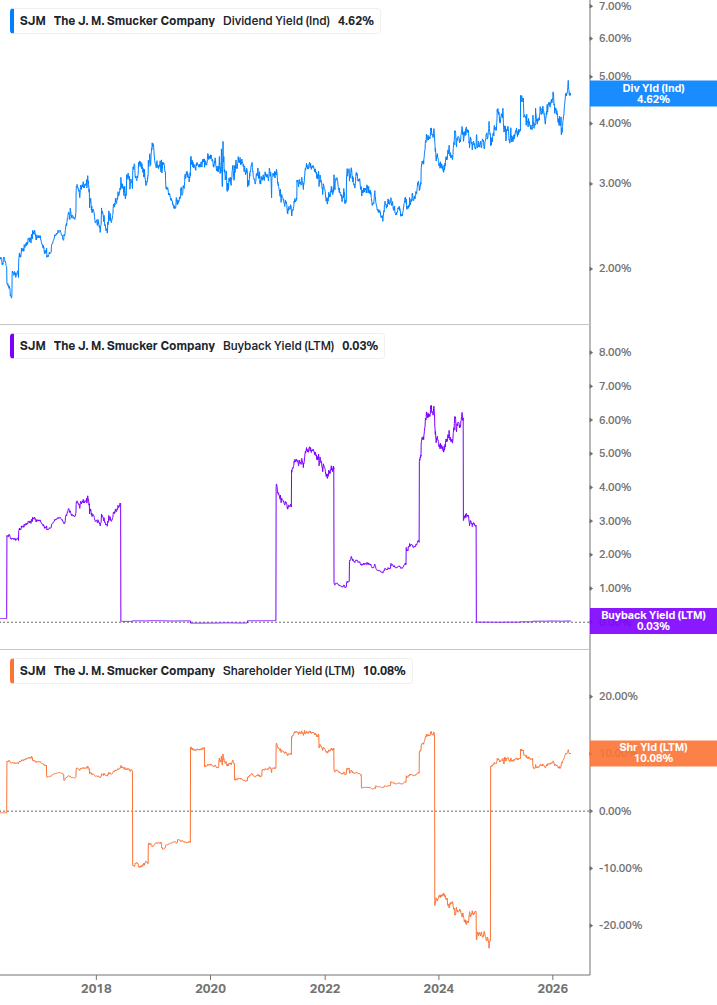Click the Shareholder Yield (LTM) legend label
This screenshot has width=717, height=1005.
[x=288, y=671]
